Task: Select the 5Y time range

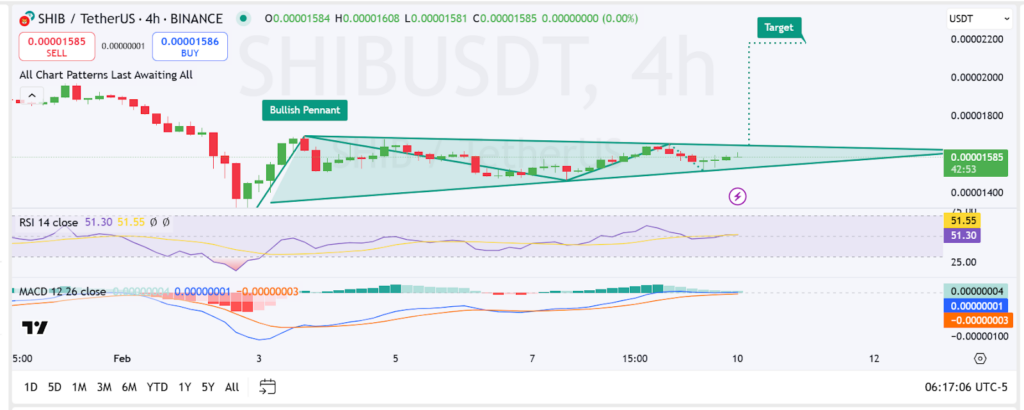Action: pyautogui.click(x=208, y=387)
